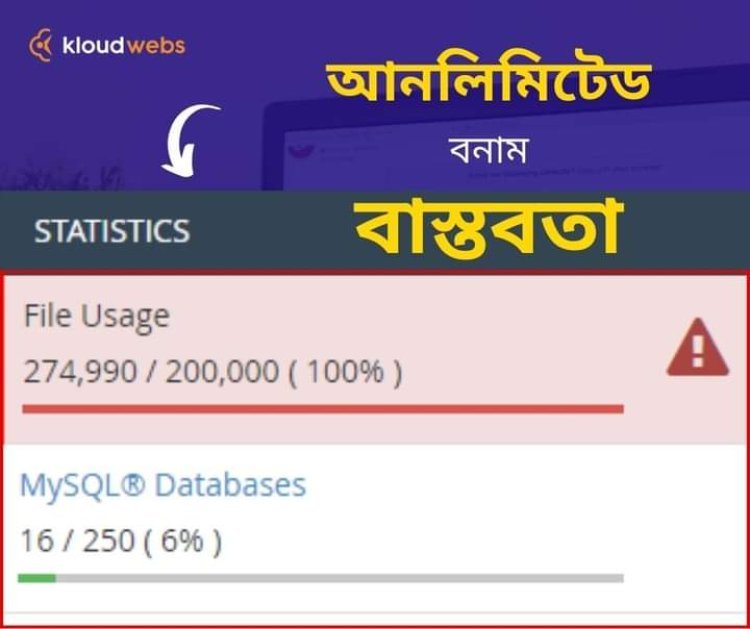Image resolution: width=750 pixels, height=629 pixels.
Task: Click the 16 / 250 (6%) value
Action: (120, 541)
